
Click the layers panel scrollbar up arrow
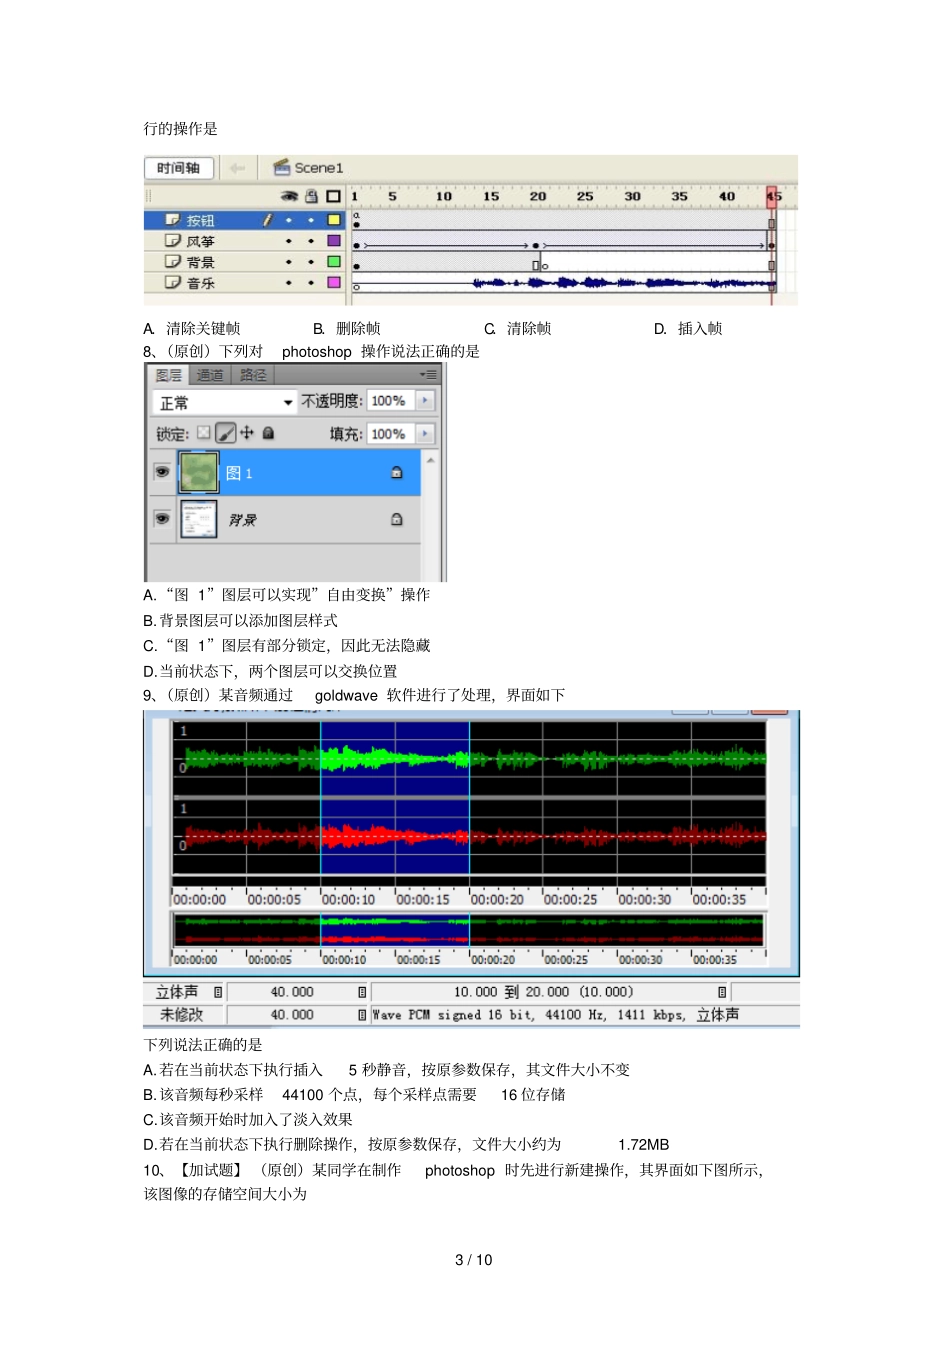431,460
